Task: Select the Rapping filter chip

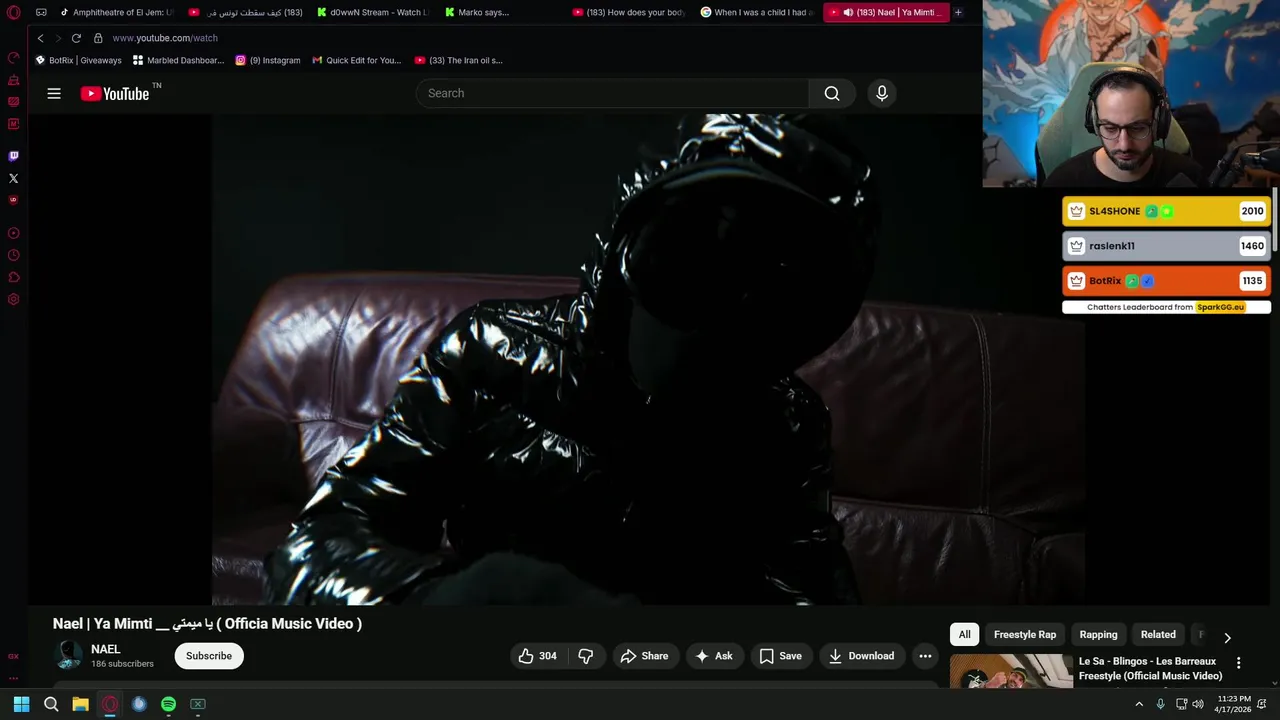Action: [1098, 635]
